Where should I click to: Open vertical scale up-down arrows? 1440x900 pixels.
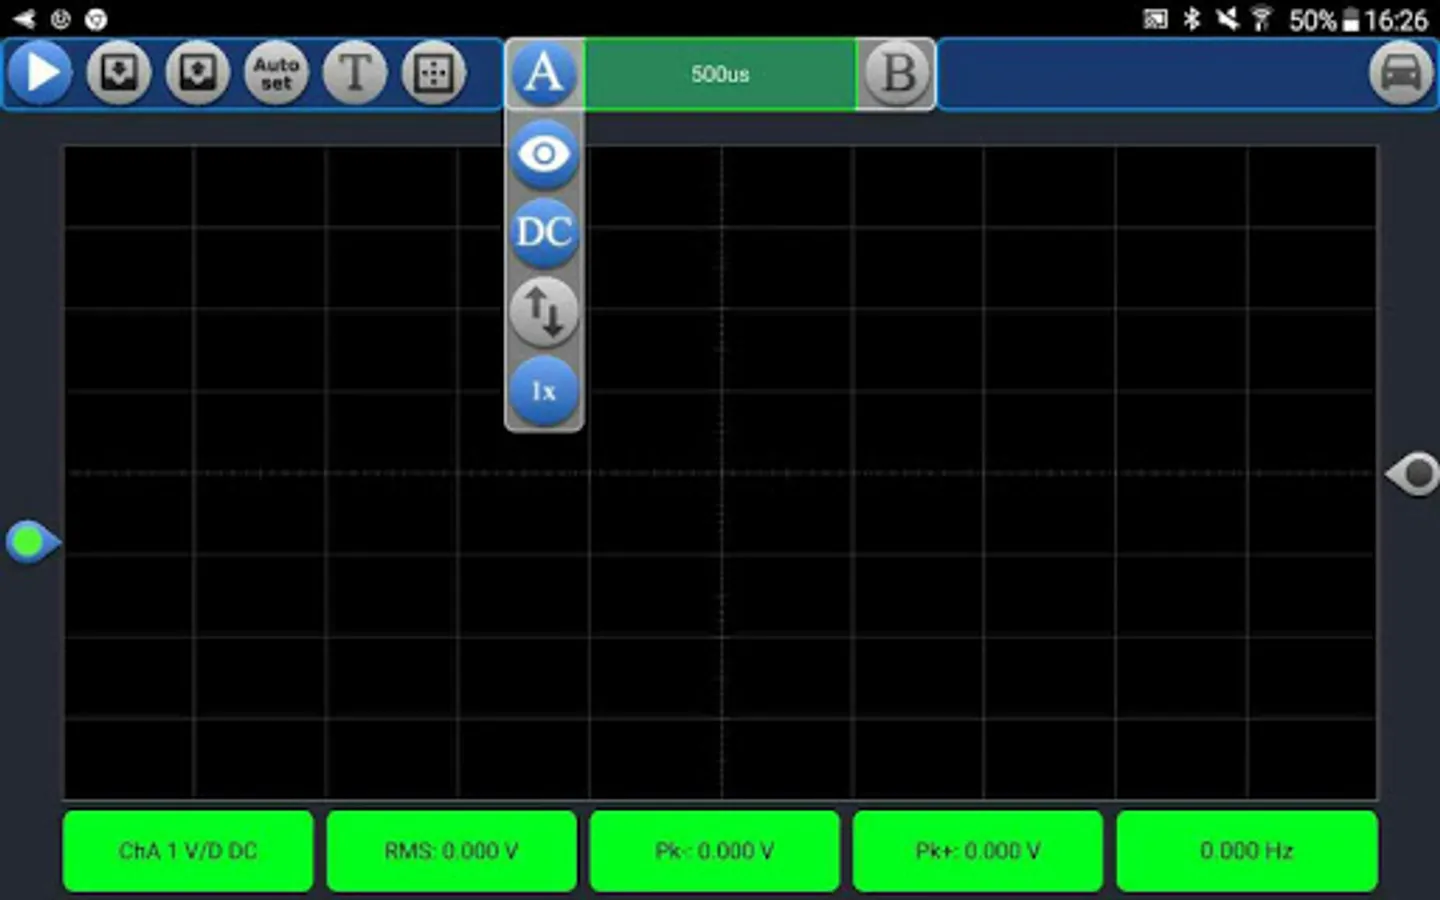click(544, 312)
